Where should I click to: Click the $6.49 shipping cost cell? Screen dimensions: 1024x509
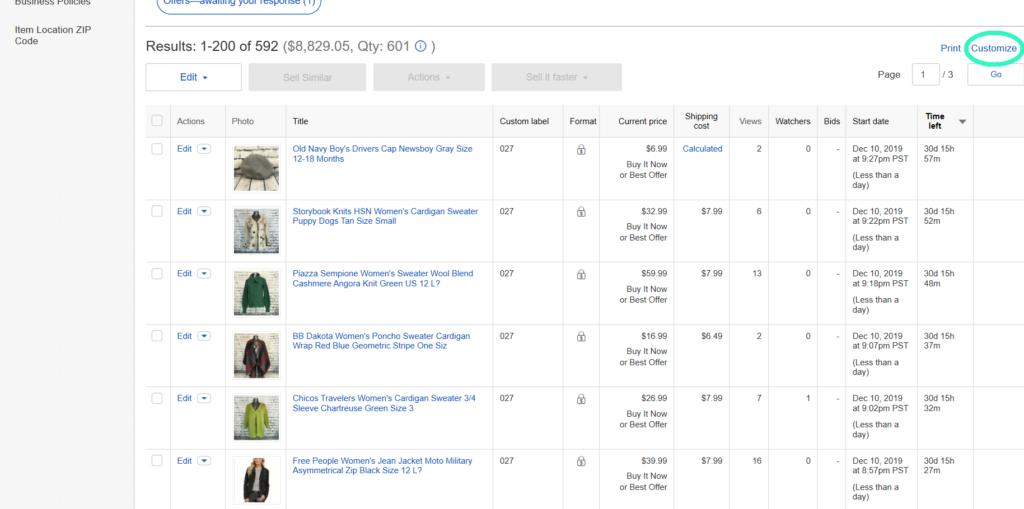712,336
